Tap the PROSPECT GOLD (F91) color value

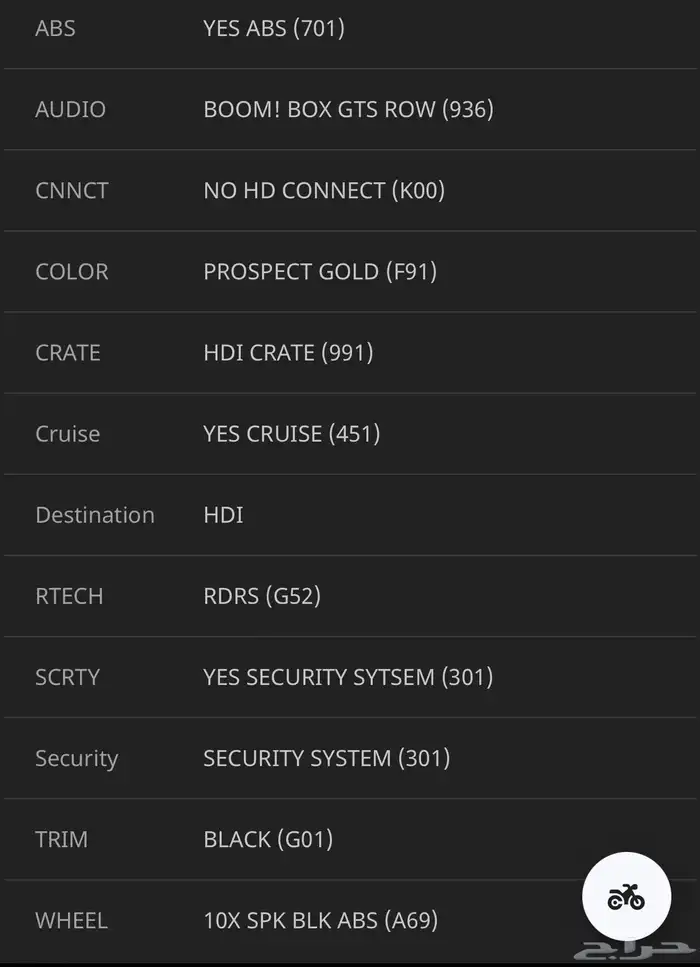[320, 271]
